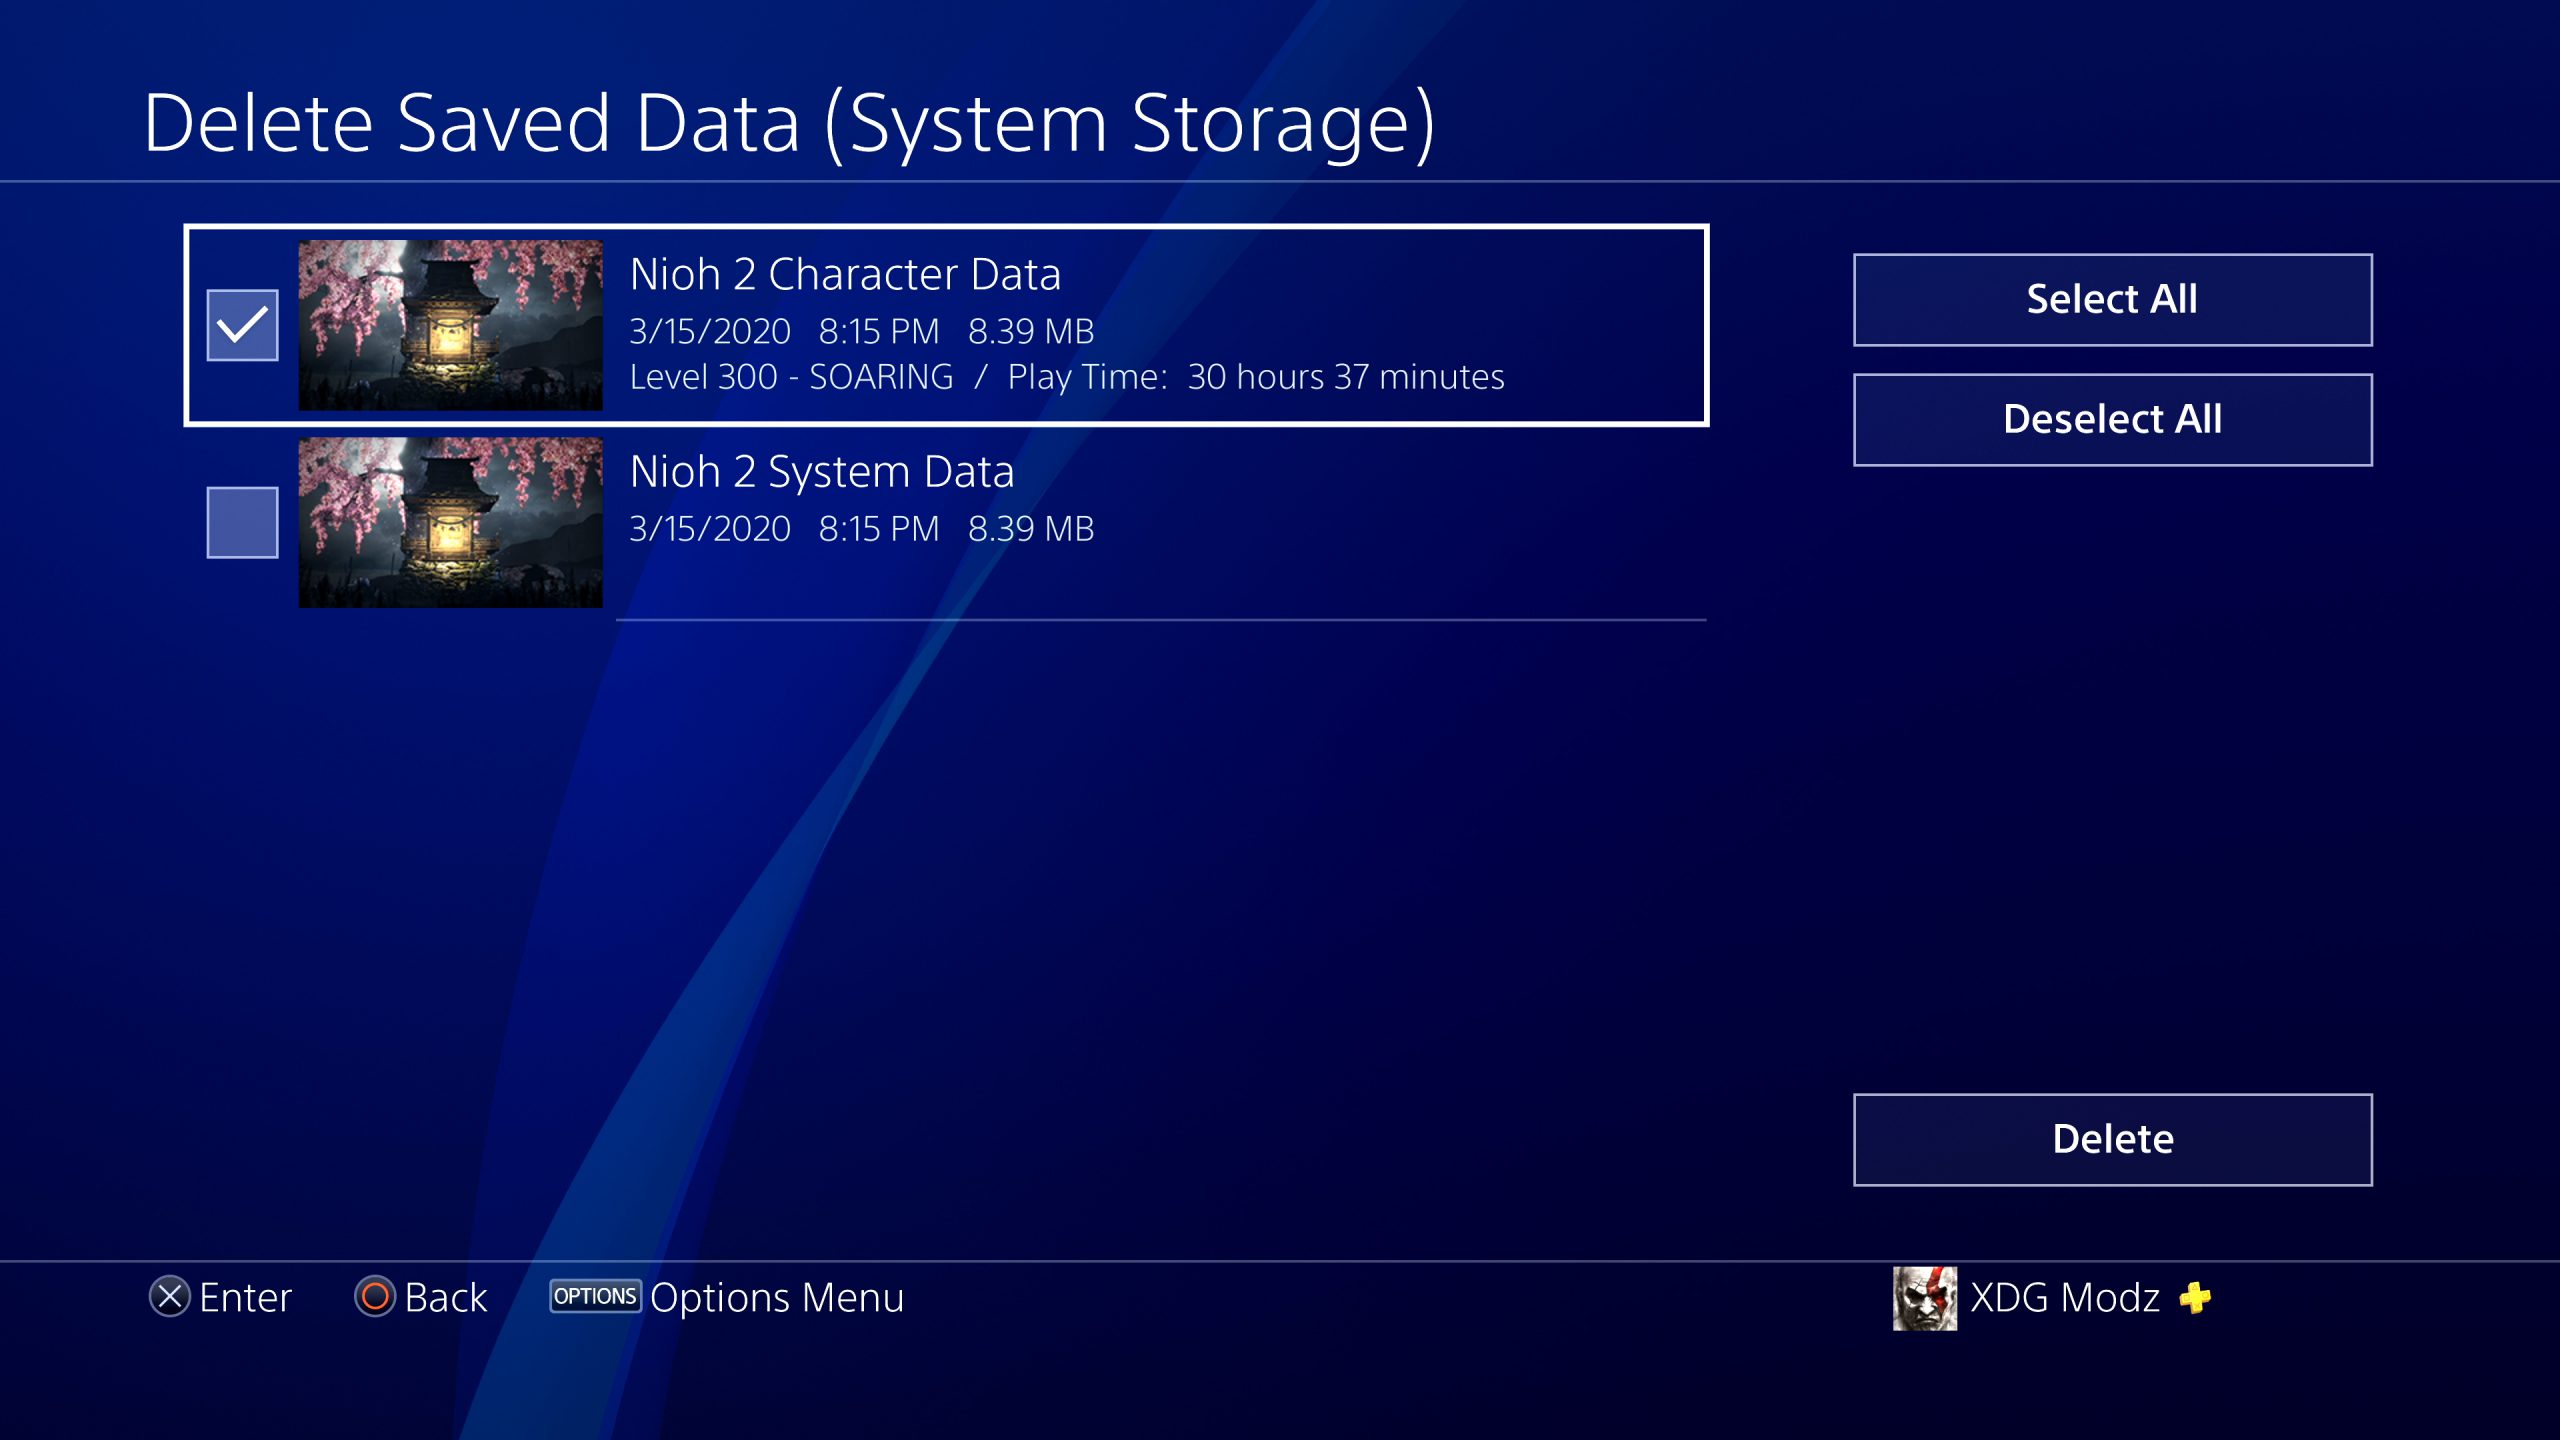
Task: Select the Nioh 2 Character Data title
Action: click(x=845, y=274)
